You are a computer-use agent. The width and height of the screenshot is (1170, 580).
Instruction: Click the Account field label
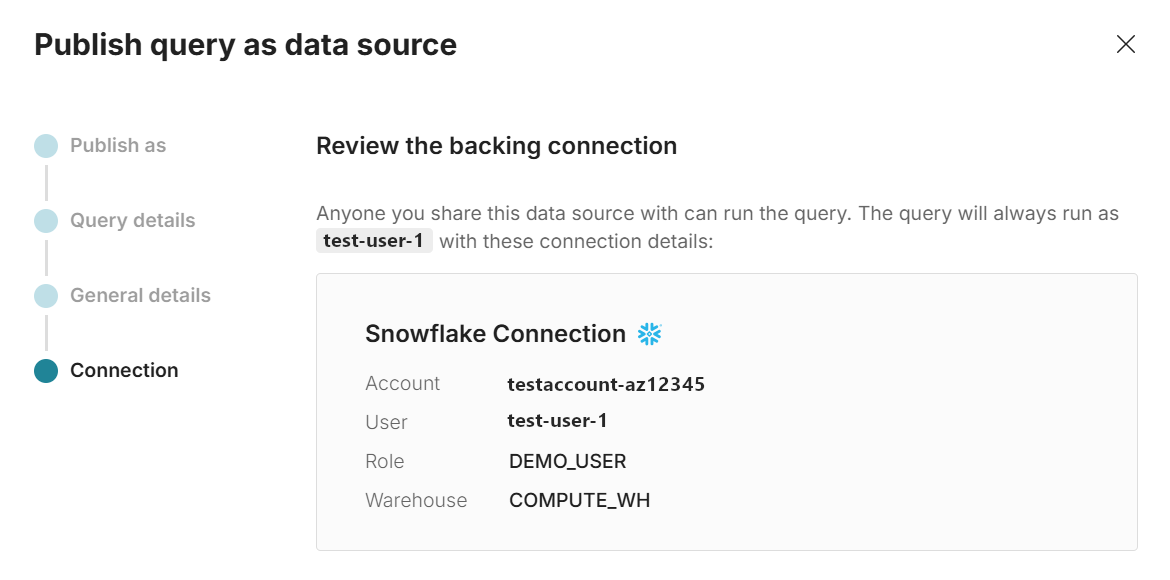point(402,384)
